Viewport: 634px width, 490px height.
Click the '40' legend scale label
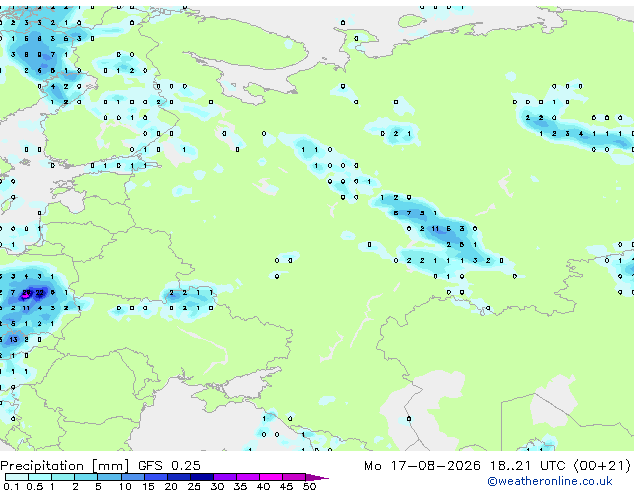[263, 486]
